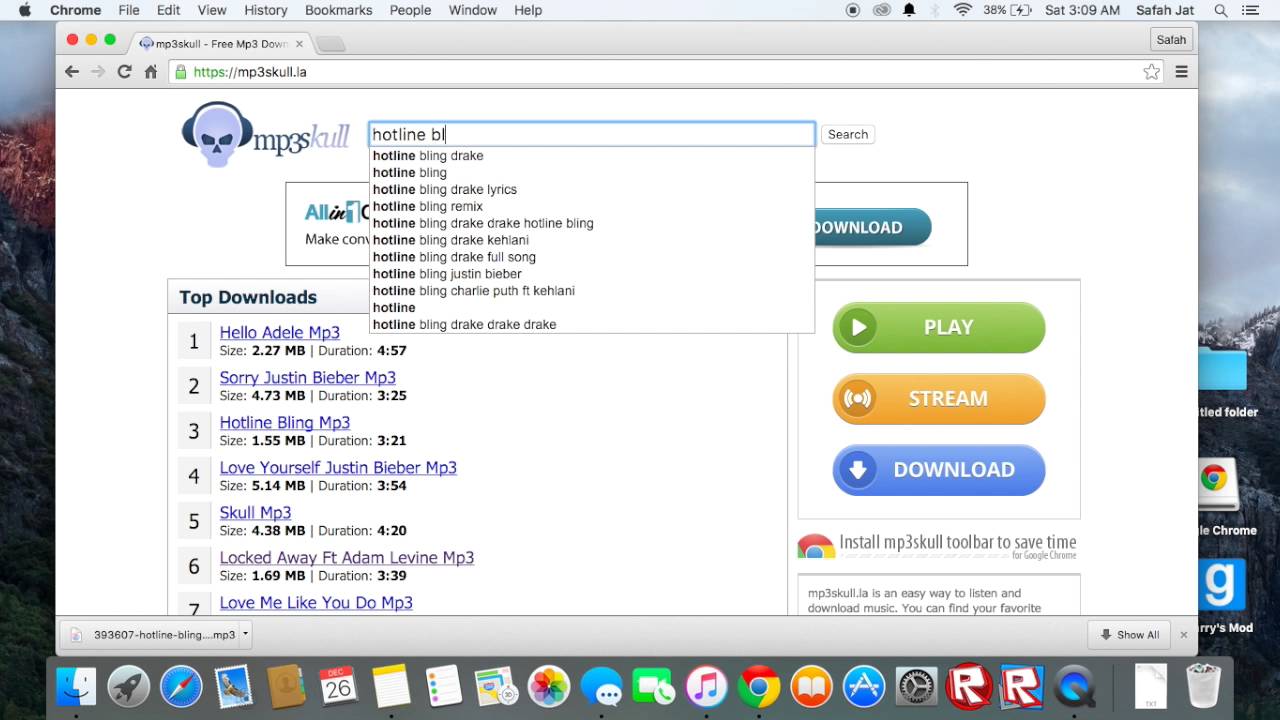Screen dimensions: 1280x720
Task: Open Notes app in the dock
Action: (391, 686)
